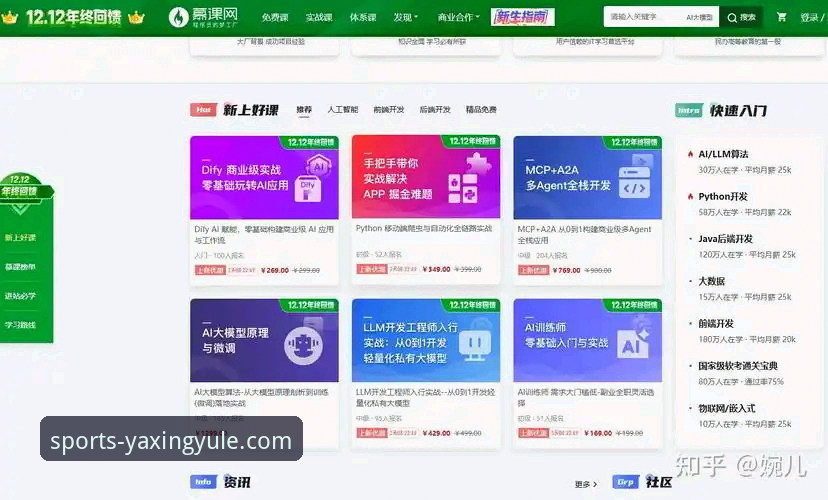Click the AI sparkle icon on AI训练师 card
828x500 pixels.
pyautogui.click(x=635, y=342)
